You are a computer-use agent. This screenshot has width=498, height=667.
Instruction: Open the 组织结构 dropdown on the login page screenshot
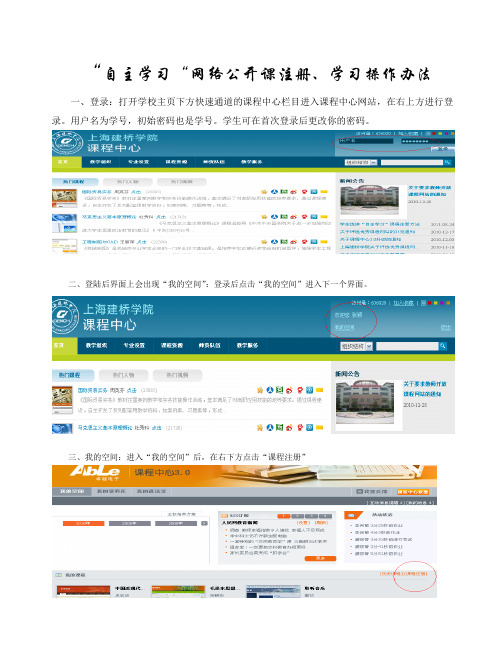click(361, 162)
